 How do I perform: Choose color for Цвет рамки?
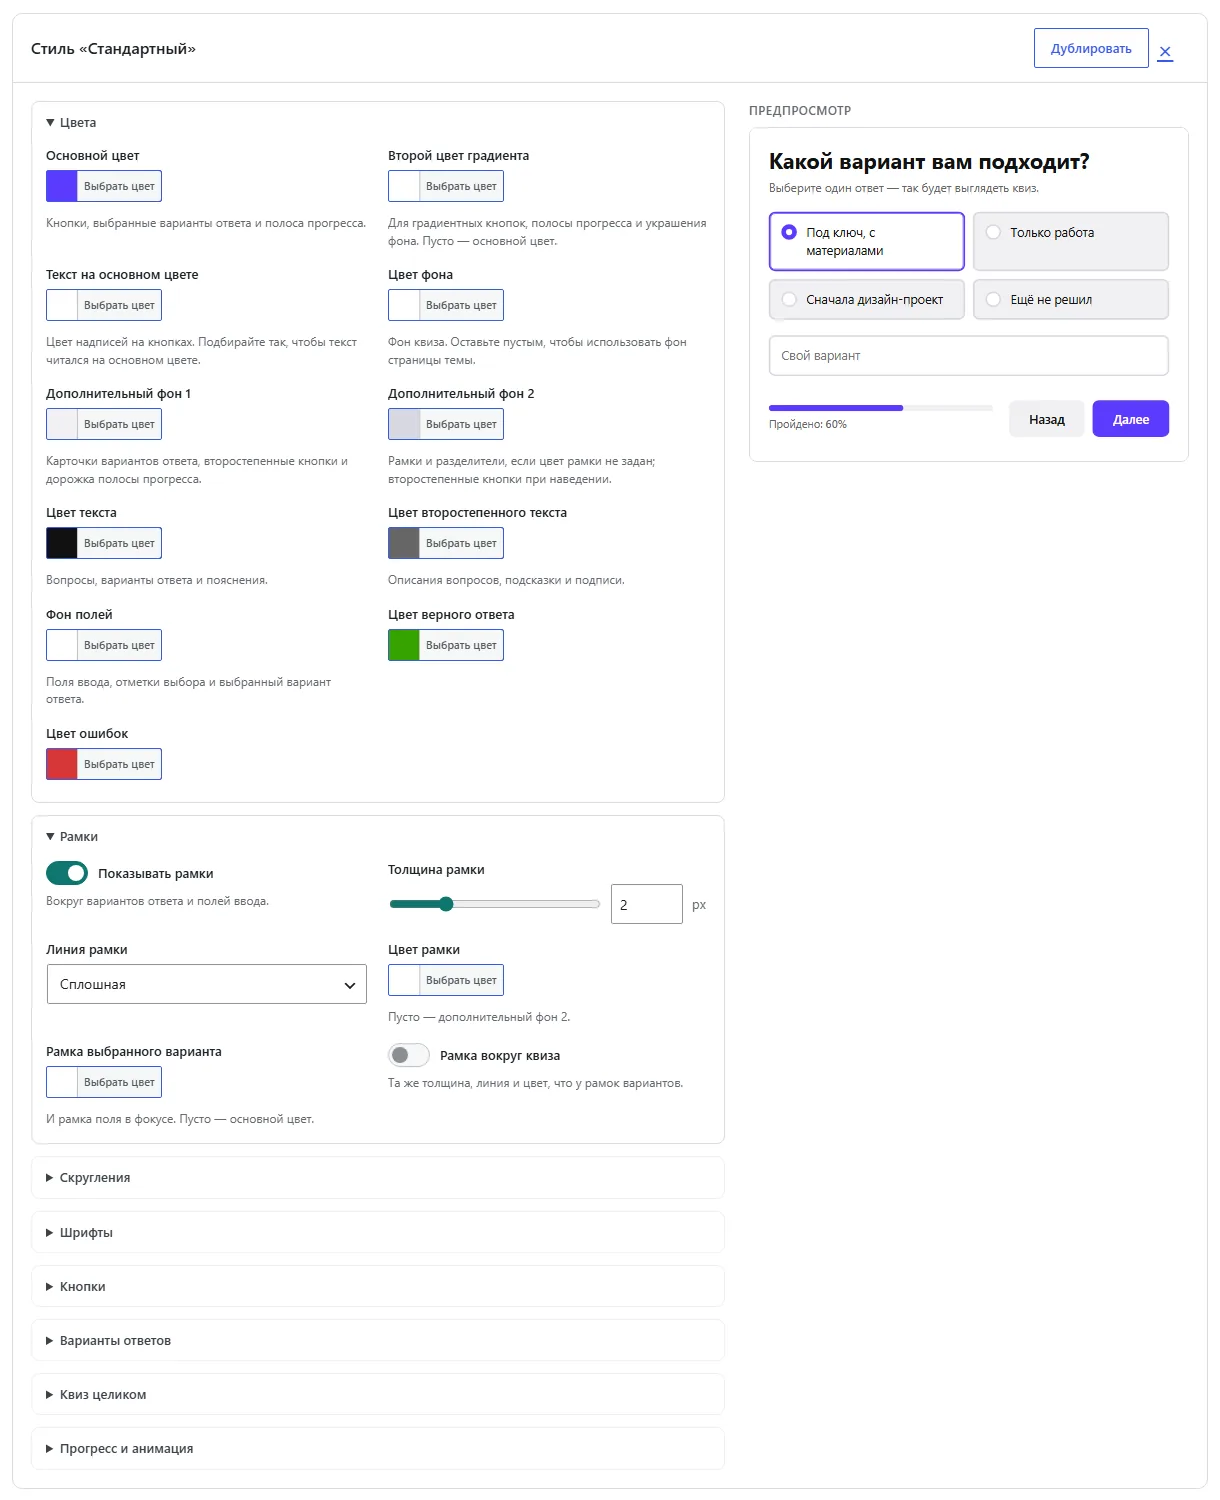click(x=446, y=980)
